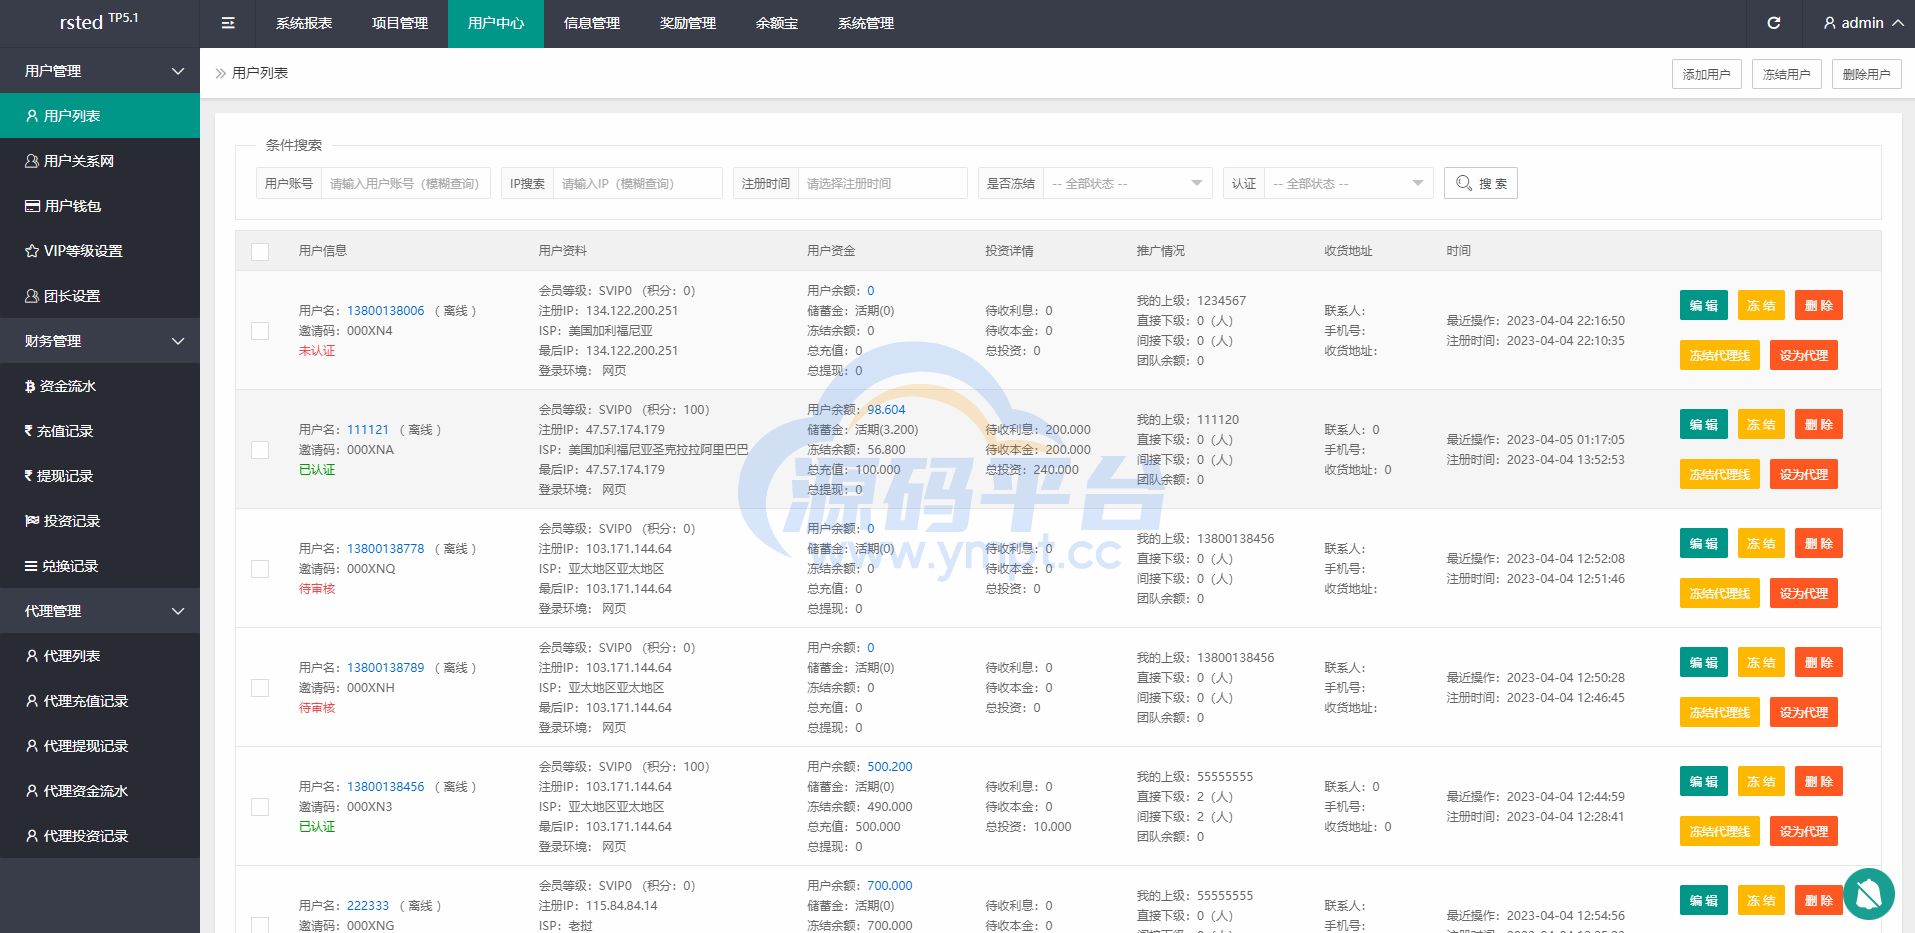This screenshot has width=1915, height=933.
Task: Click the 用户列表 sidebar person icon
Action: (x=32, y=116)
